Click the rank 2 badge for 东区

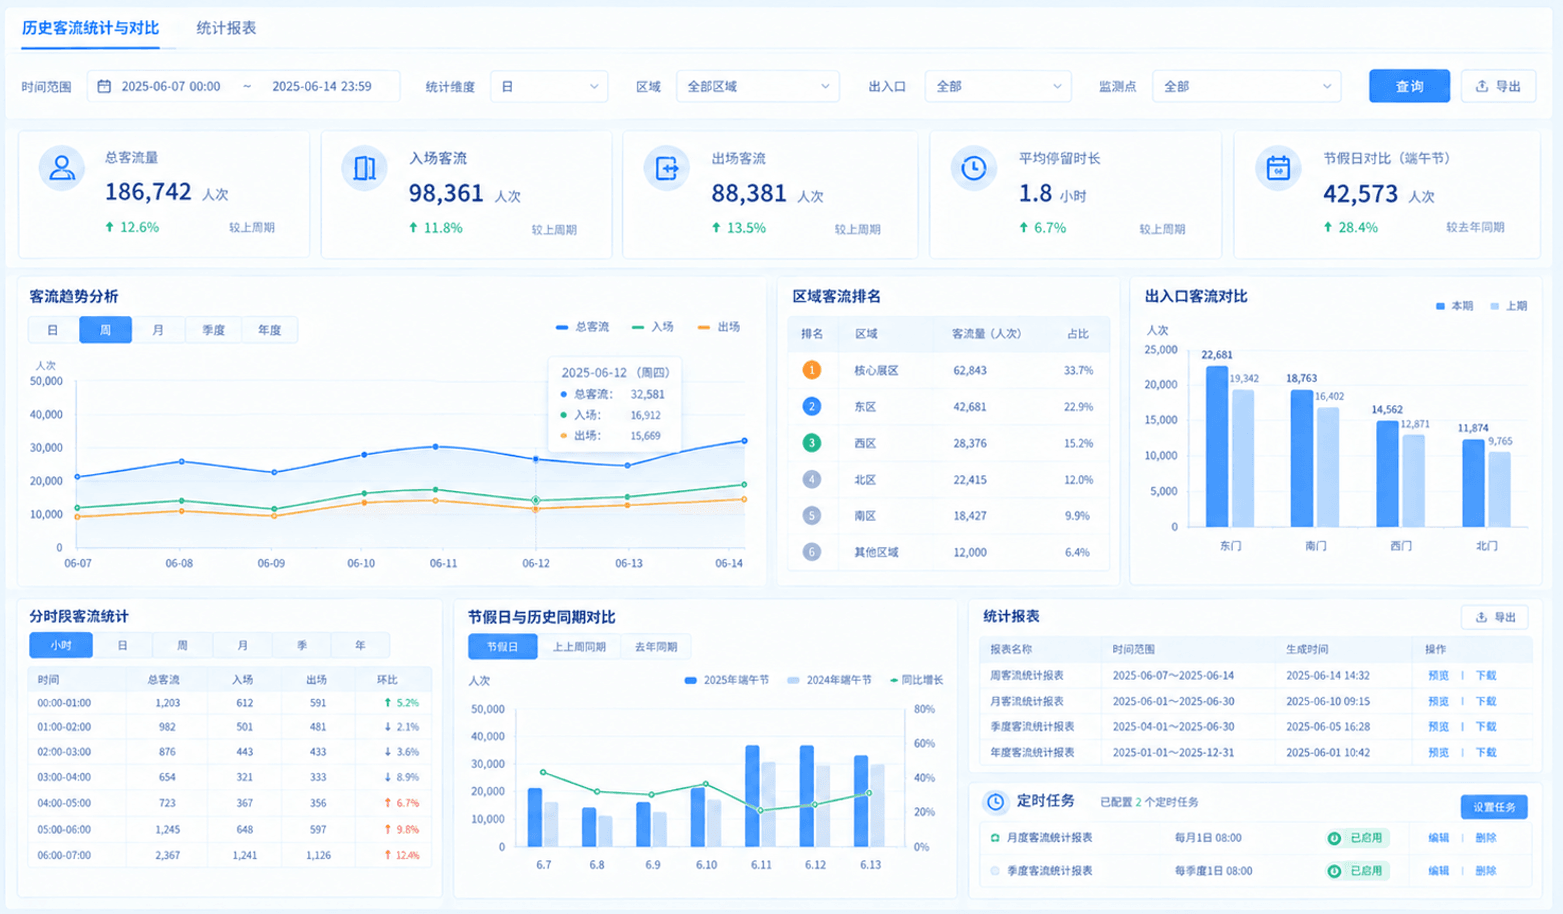point(812,406)
